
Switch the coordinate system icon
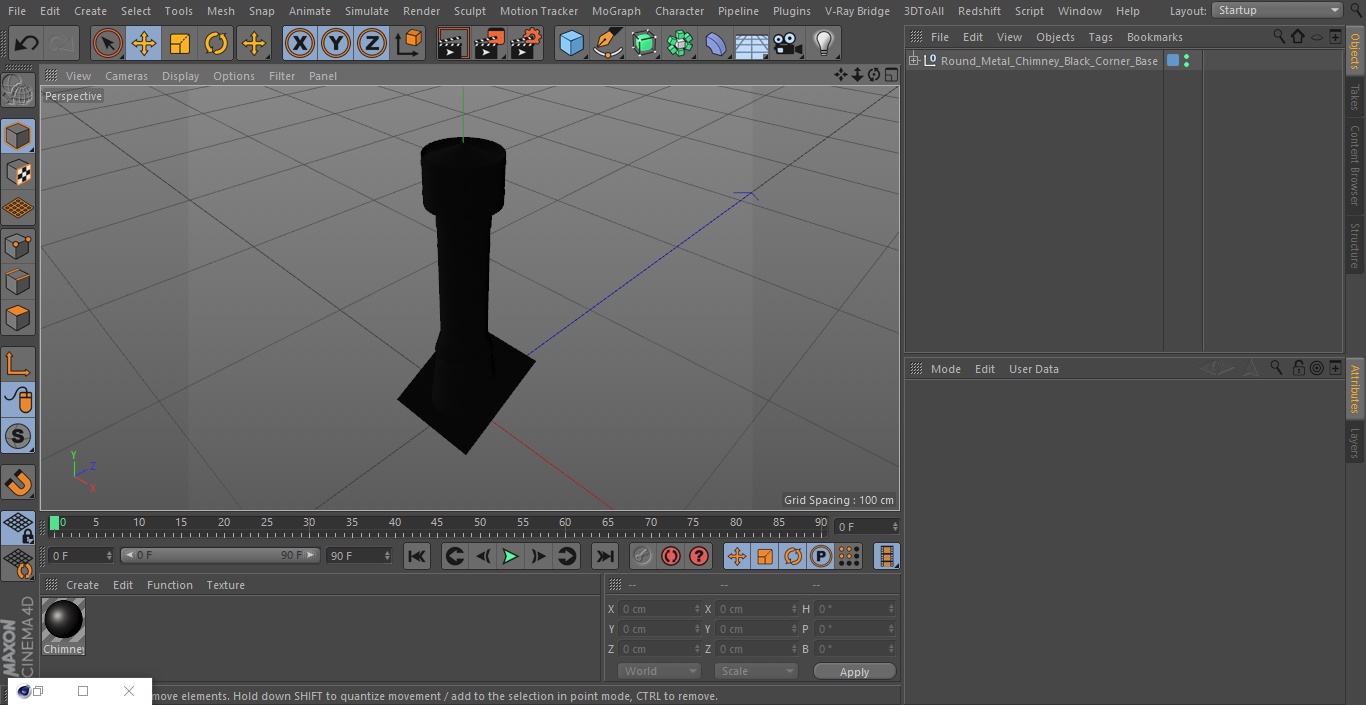click(x=409, y=43)
